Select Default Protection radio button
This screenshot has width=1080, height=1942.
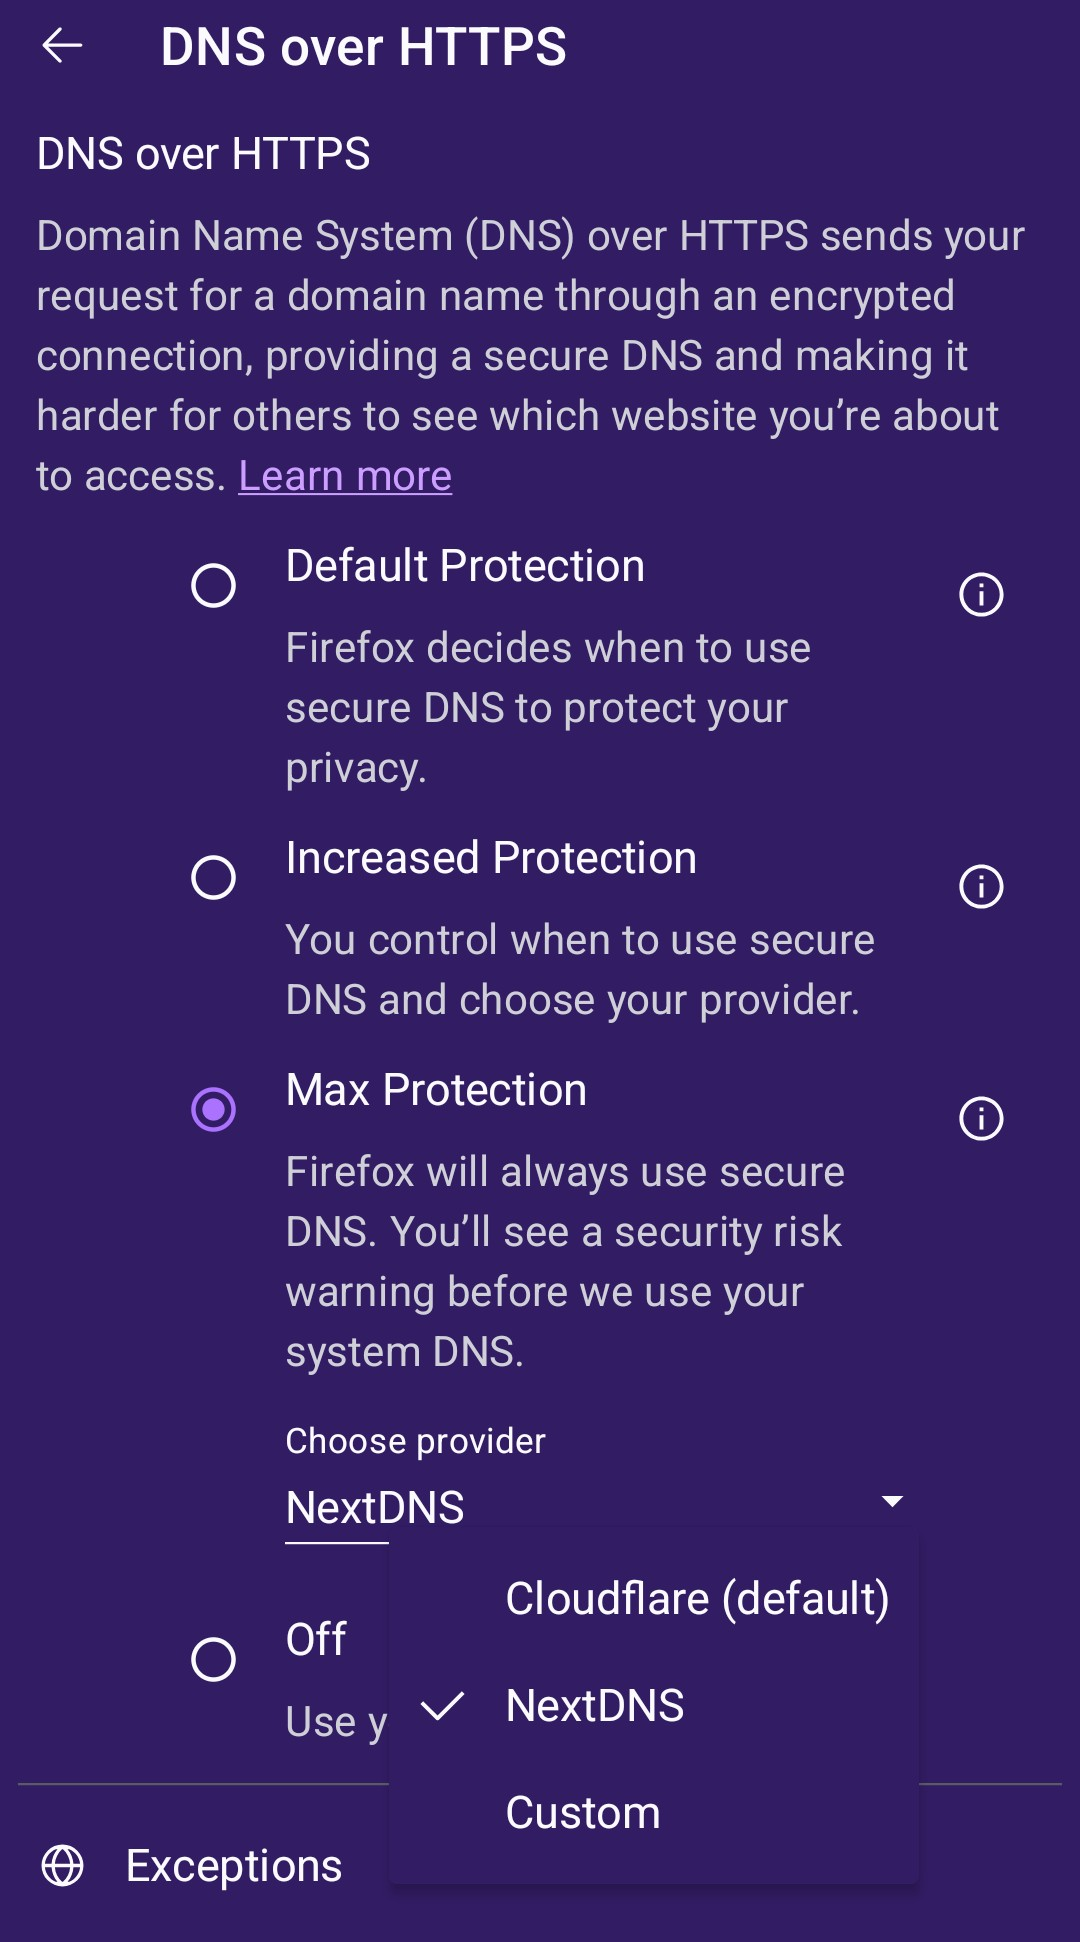[x=213, y=585]
